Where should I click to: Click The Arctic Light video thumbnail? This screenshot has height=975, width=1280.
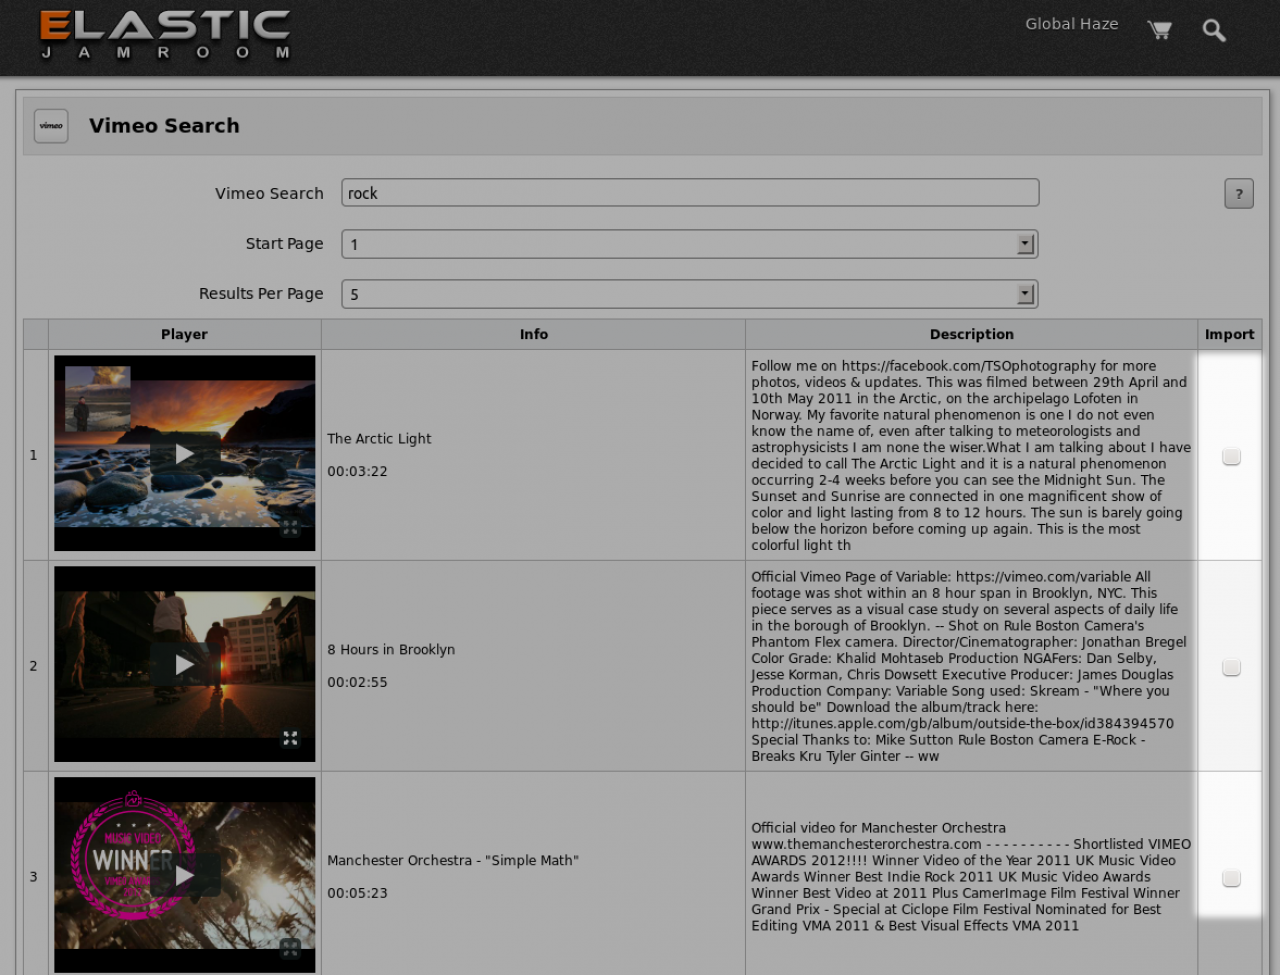pos(185,453)
